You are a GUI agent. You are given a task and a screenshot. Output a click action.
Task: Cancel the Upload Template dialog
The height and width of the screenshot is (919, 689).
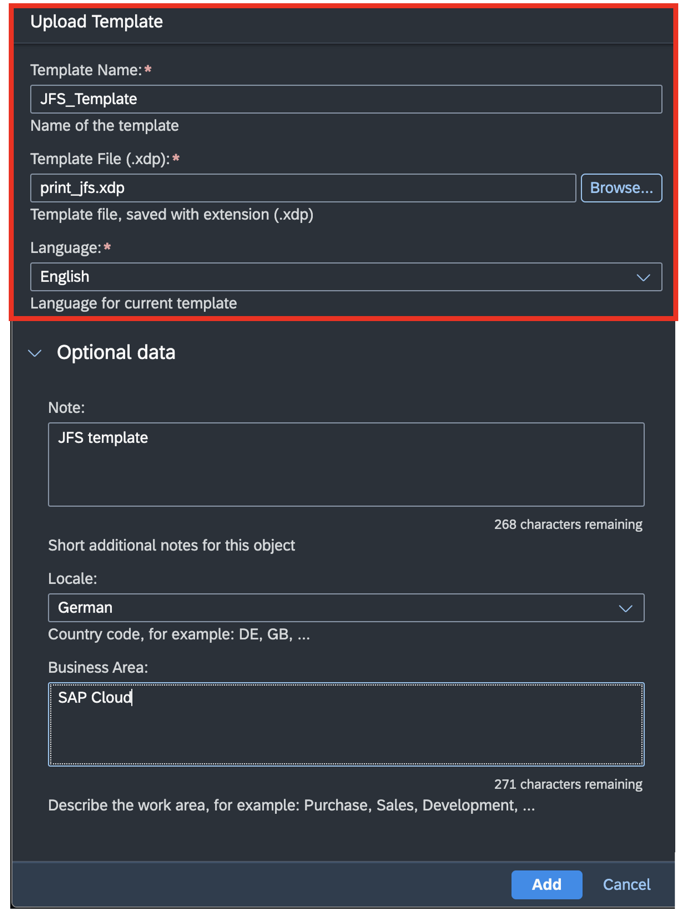point(626,884)
